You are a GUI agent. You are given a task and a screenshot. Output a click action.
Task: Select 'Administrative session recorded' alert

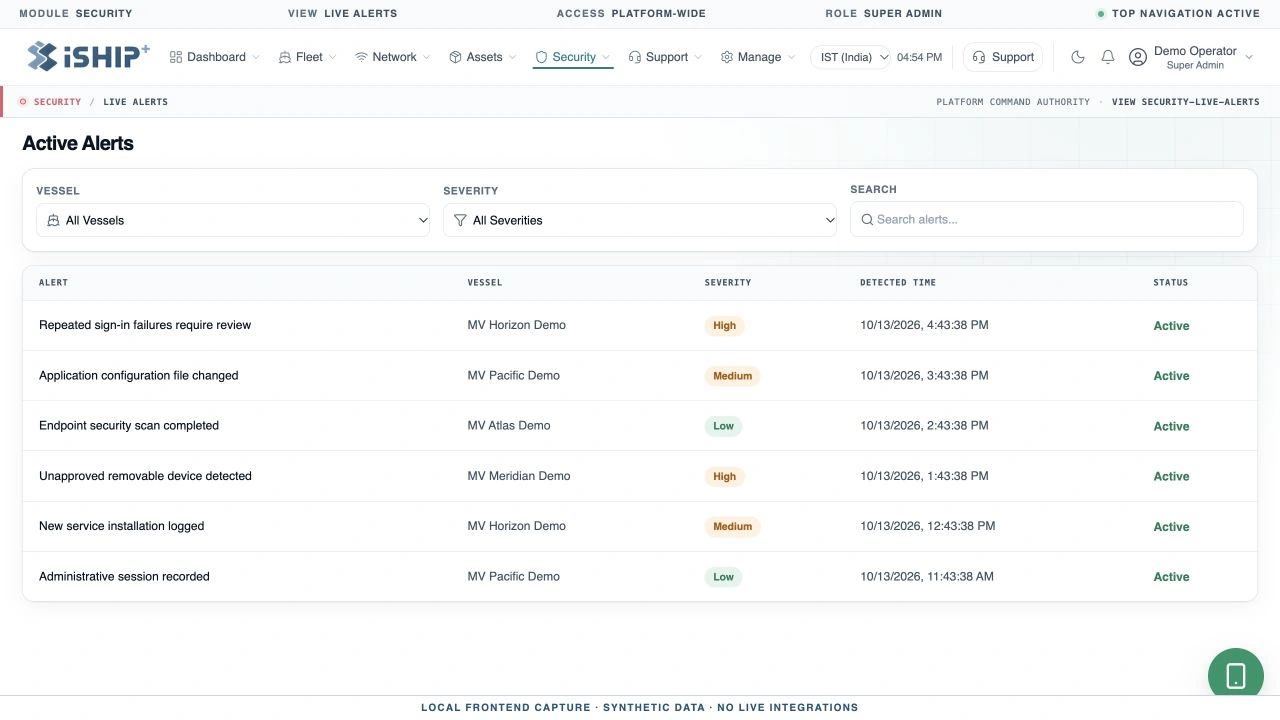pos(124,576)
